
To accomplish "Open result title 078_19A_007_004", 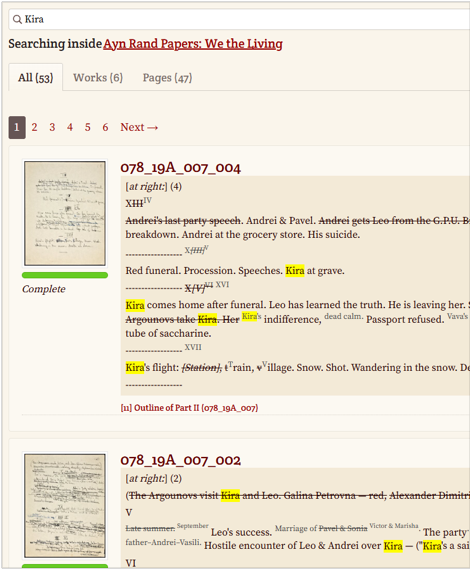I will tap(181, 168).
